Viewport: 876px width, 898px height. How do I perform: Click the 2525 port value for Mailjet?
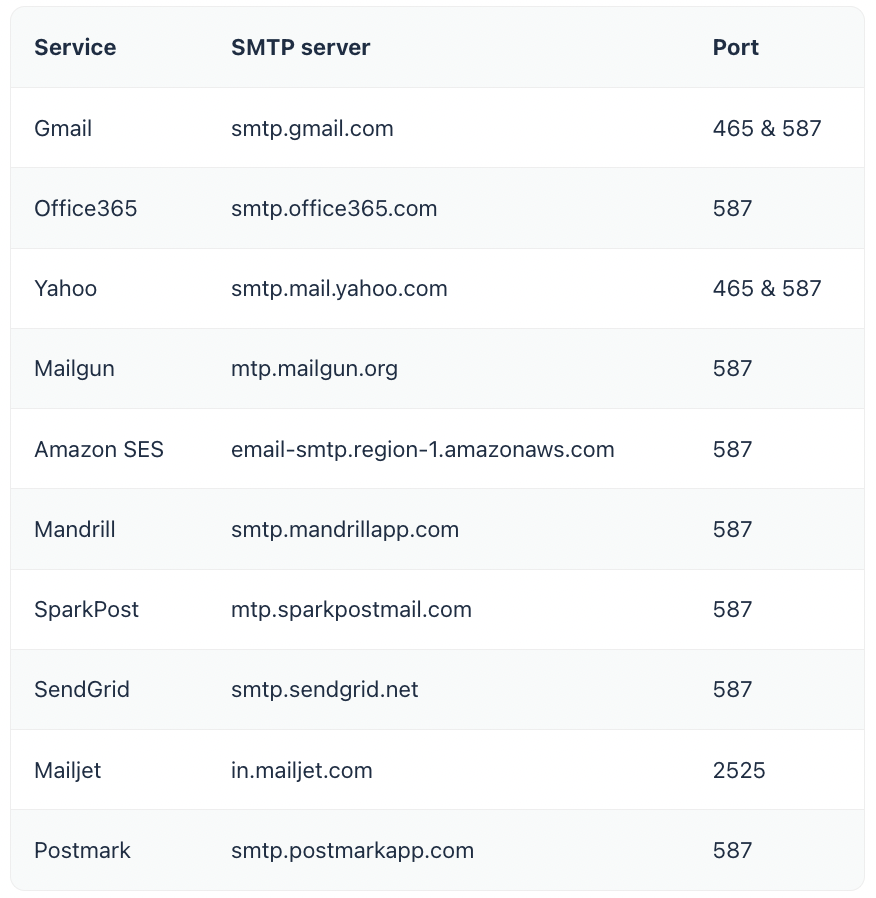click(x=739, y=770)
